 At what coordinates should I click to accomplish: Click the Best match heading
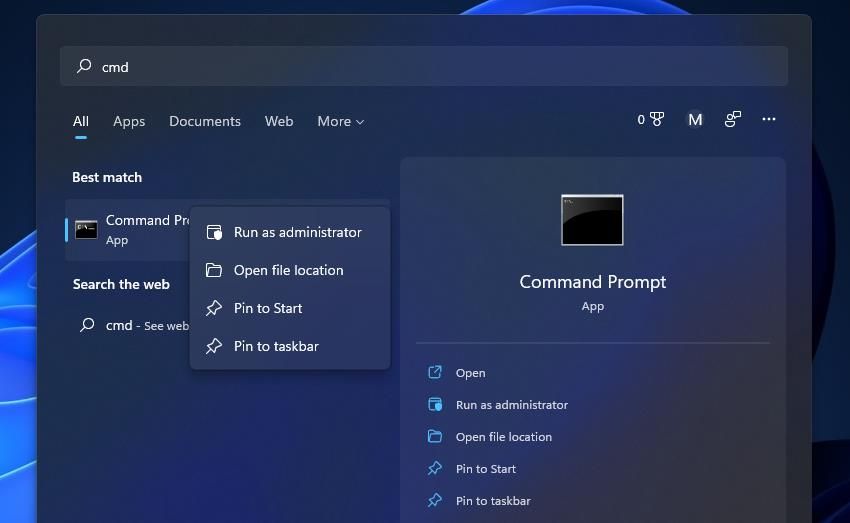(x=107, y=177)
